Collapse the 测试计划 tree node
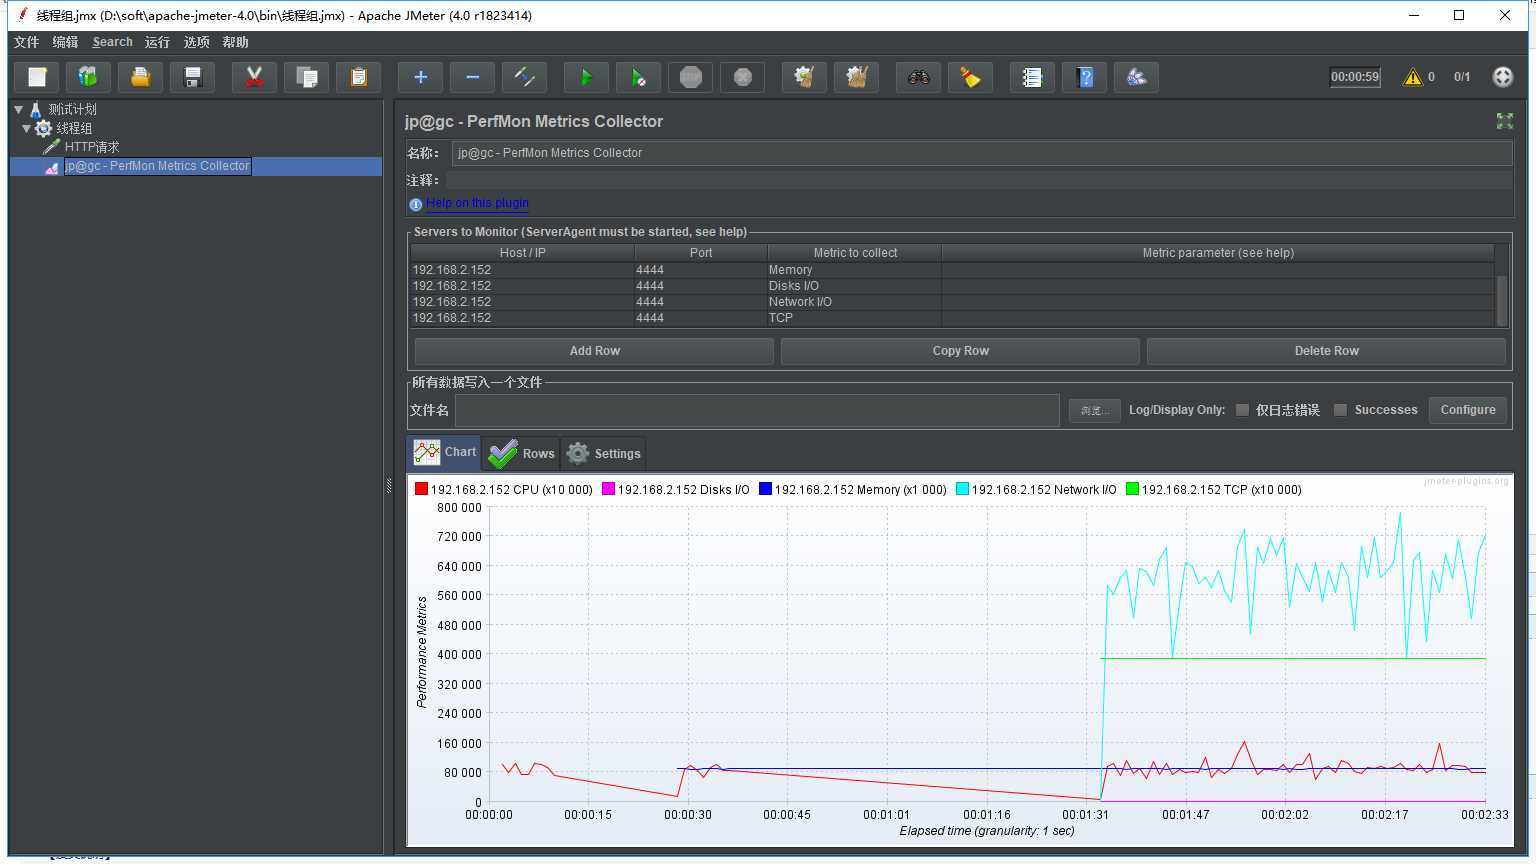This screenshot has width=1536, height=864. (x=18, y=109)
